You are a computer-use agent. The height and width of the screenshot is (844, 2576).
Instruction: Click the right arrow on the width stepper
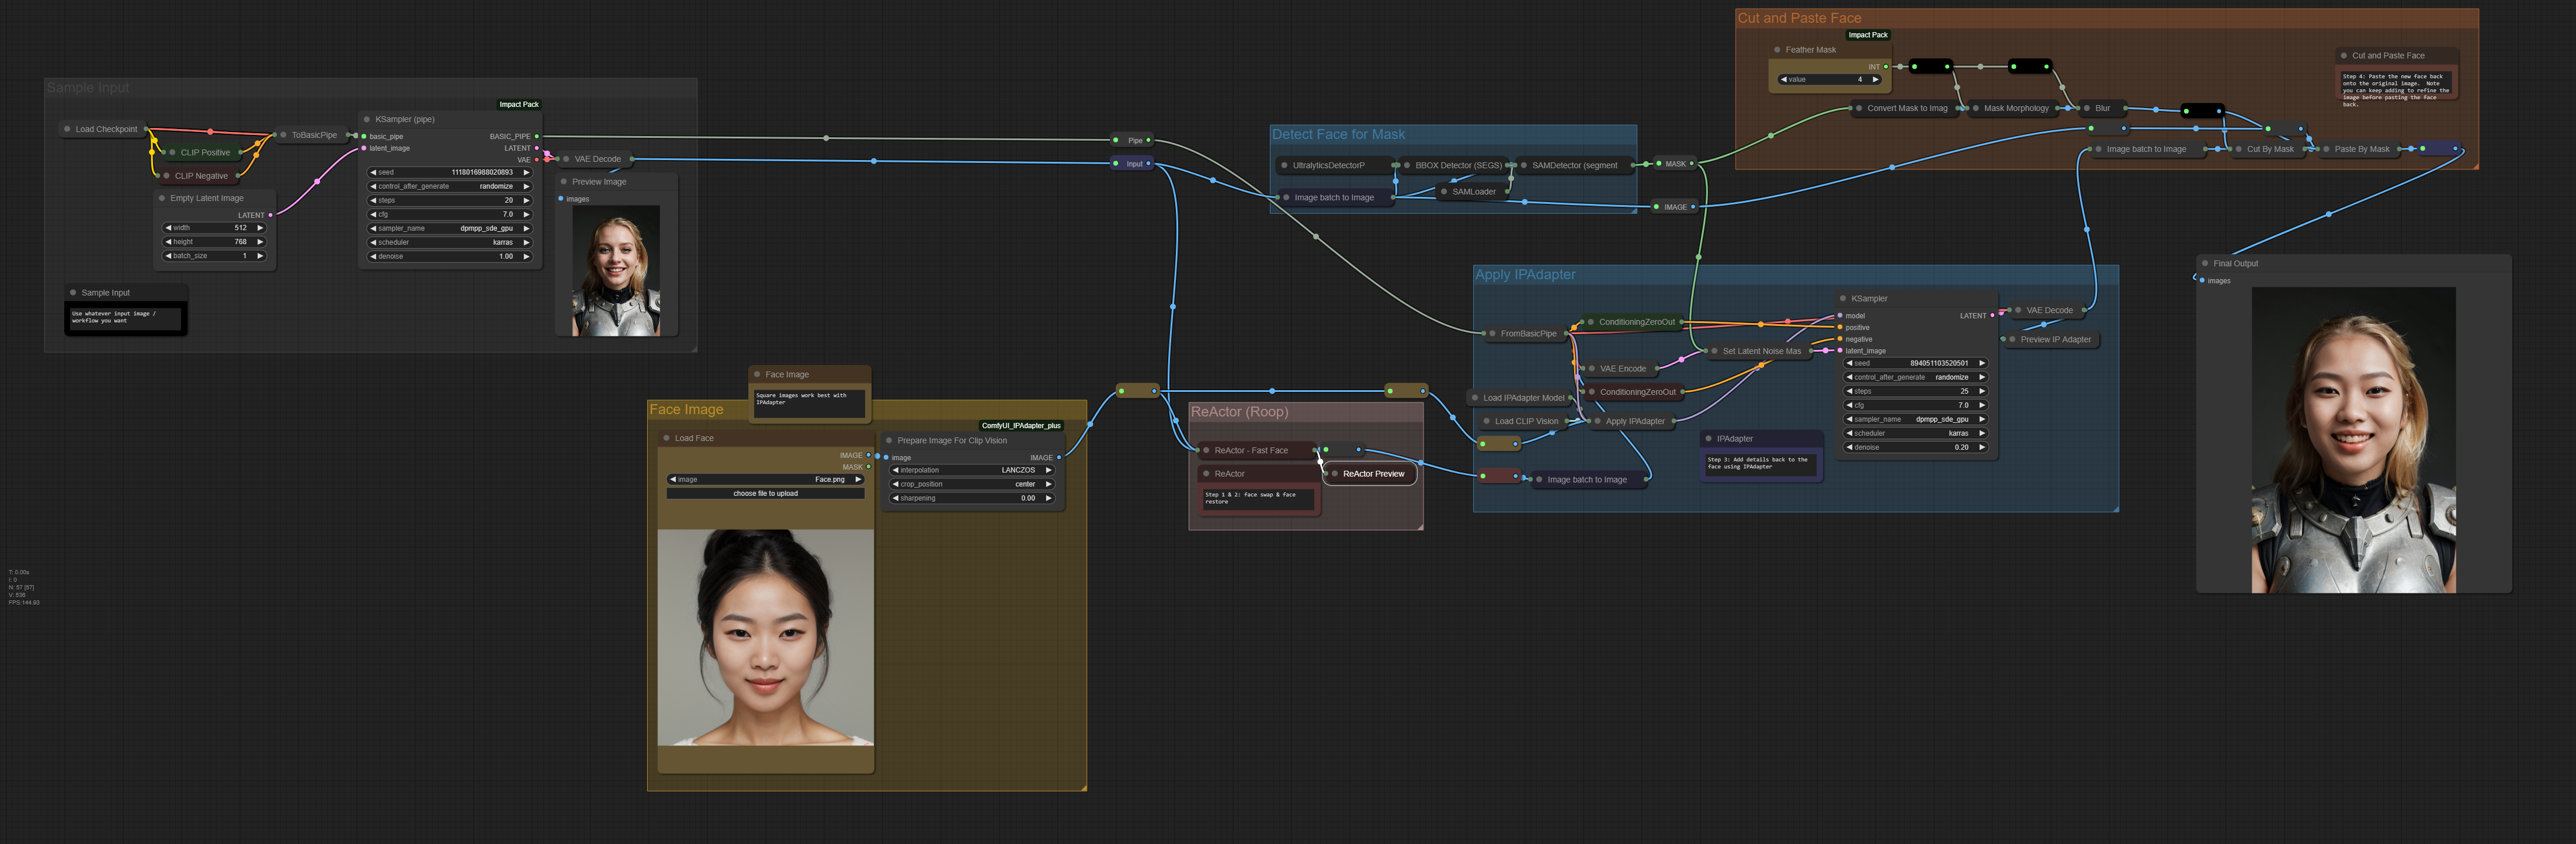(x=260, y=228)
